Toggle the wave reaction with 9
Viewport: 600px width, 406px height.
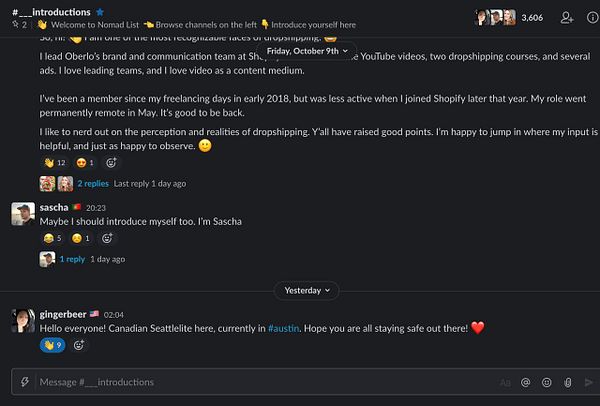[51, 345]
